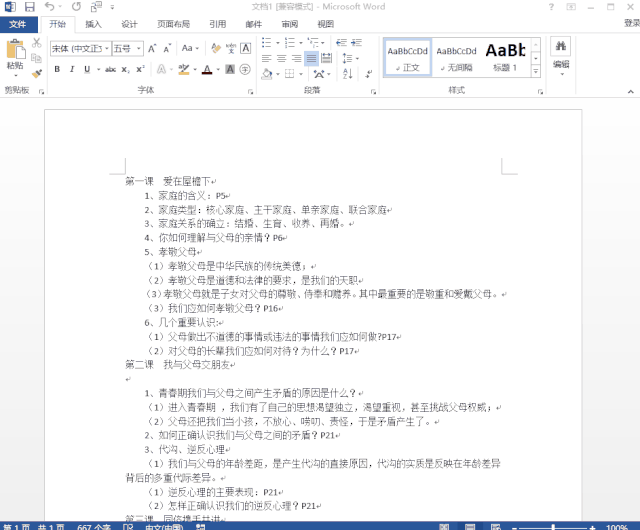Open the Change Case Aa dropdown

point(190,49)
